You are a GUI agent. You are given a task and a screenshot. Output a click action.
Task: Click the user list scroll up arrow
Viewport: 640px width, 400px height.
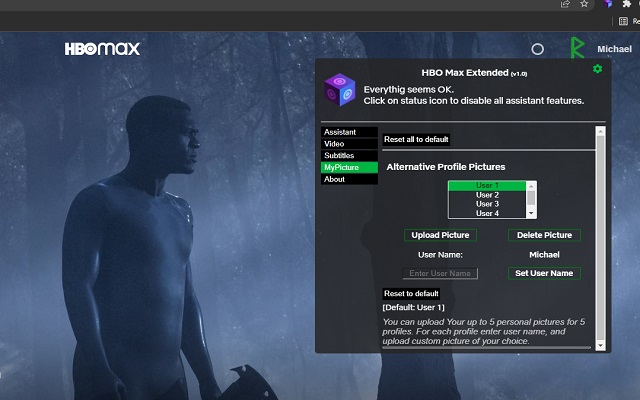click(531, 186)
